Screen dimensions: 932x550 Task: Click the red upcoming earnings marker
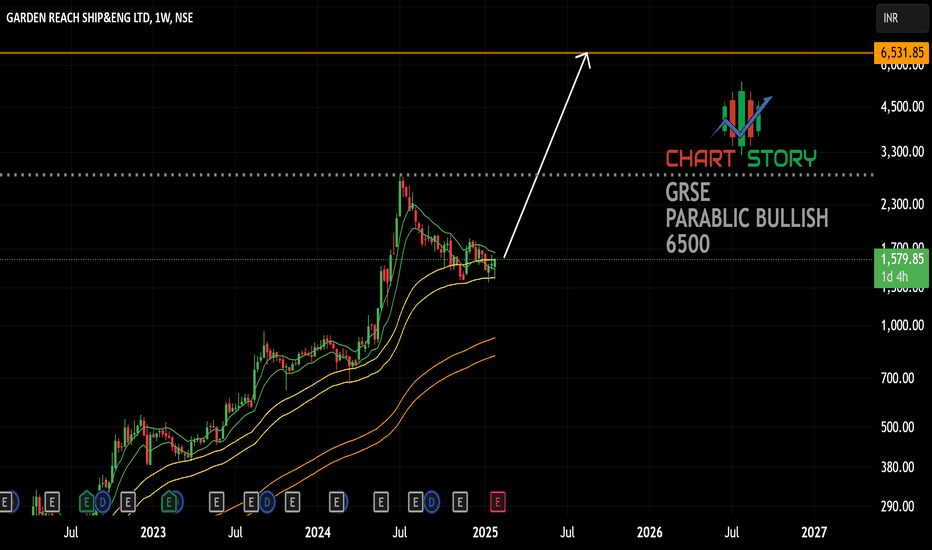(498, 502)
